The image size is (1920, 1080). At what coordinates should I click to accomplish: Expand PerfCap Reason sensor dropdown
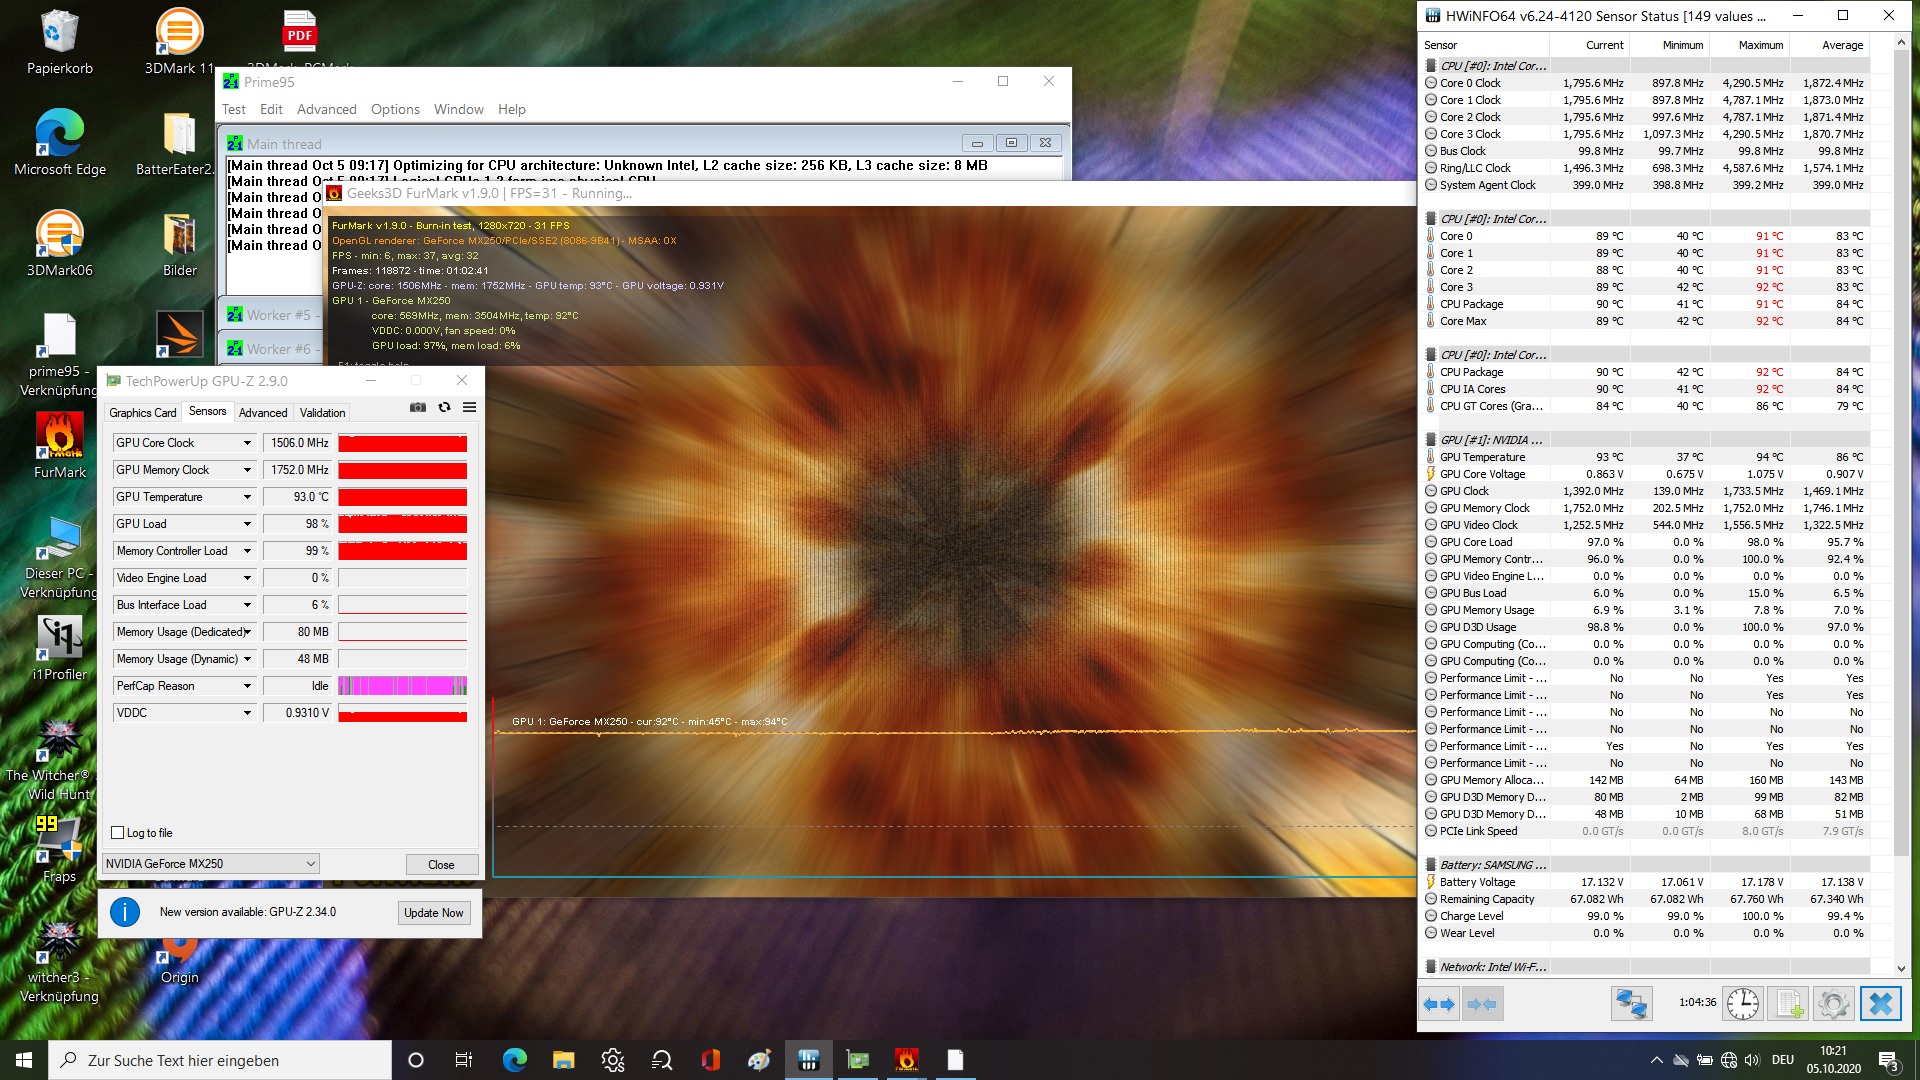(x=247, y=686)
